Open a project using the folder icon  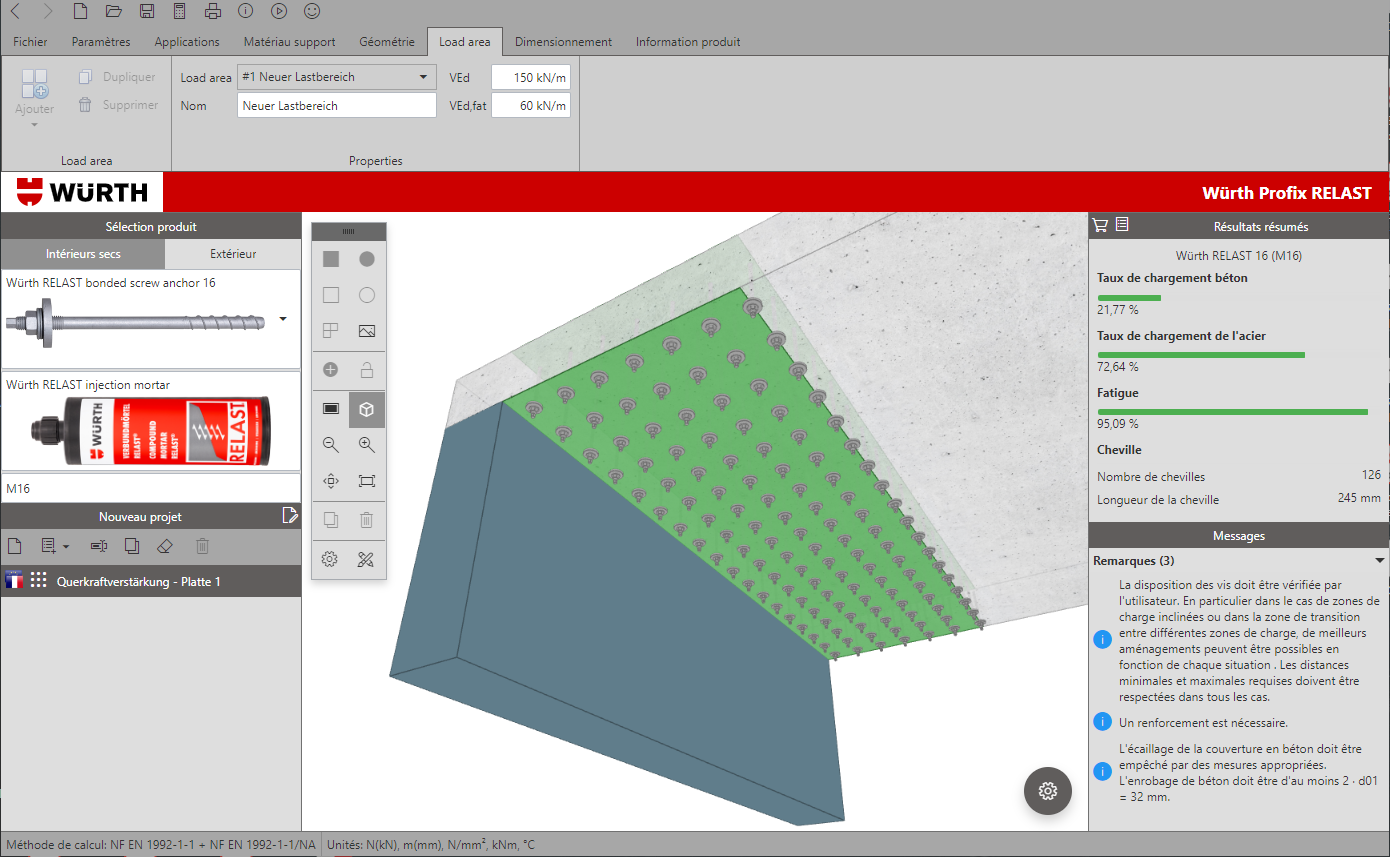(x=114, y=12)
